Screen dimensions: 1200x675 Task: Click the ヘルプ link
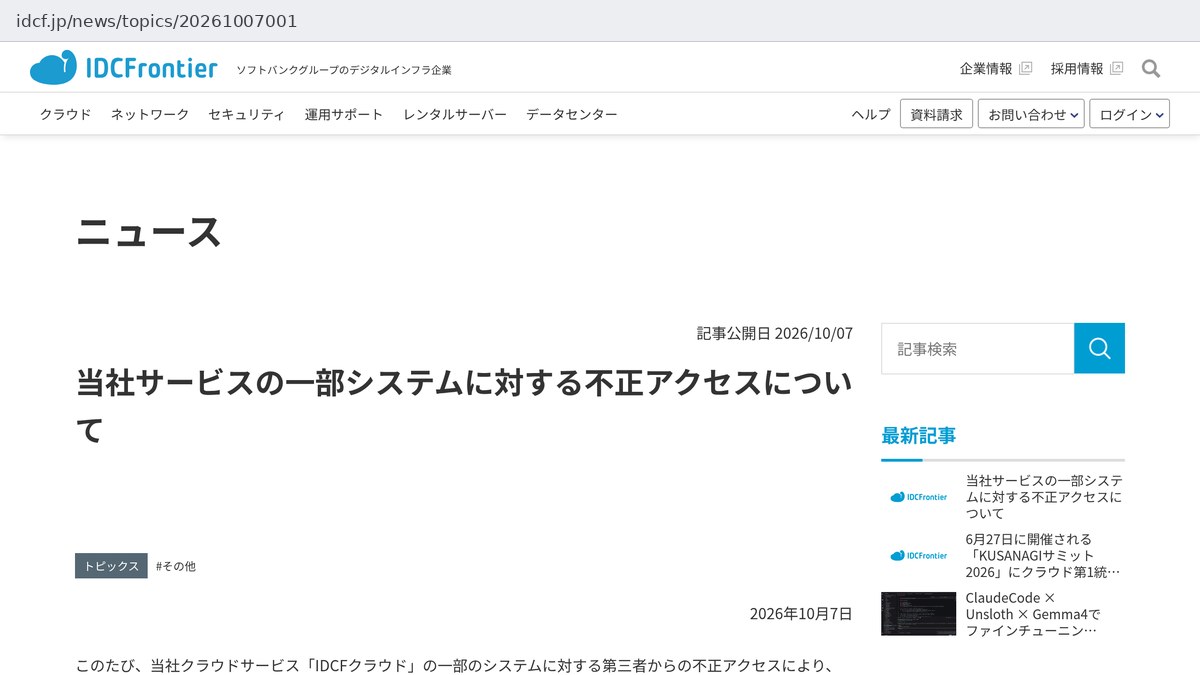871,114
